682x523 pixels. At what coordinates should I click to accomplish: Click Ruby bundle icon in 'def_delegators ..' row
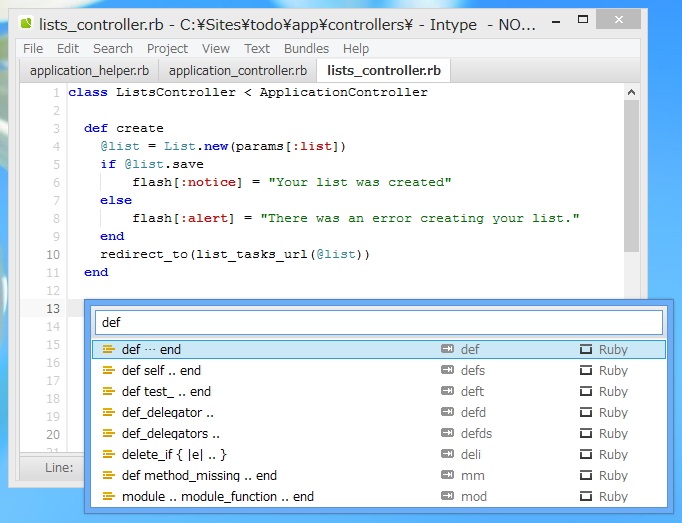pos(586,433)
